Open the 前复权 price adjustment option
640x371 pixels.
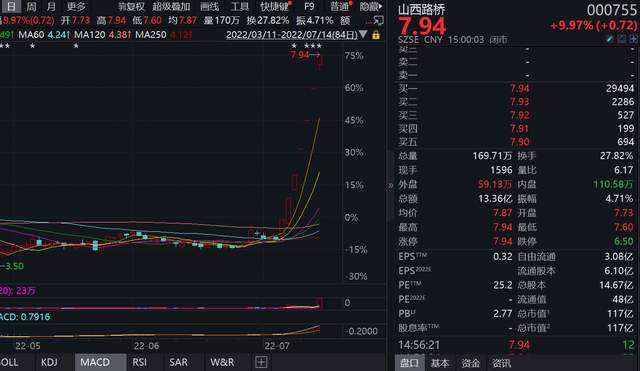(x=131, y=7)
